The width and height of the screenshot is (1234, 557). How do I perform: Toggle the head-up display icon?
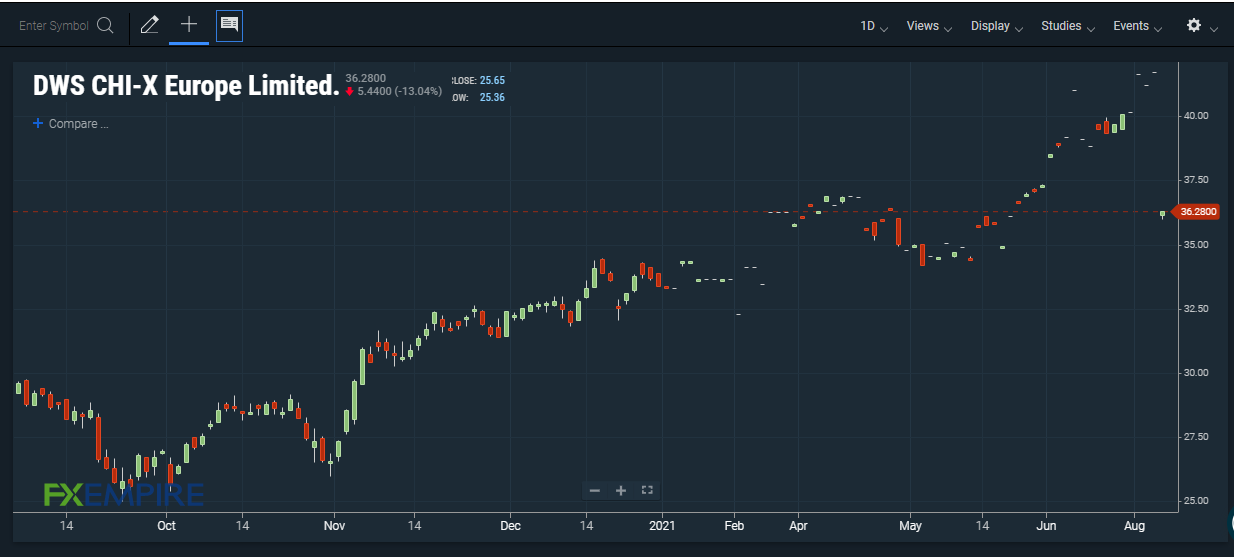tap(229, 25)
